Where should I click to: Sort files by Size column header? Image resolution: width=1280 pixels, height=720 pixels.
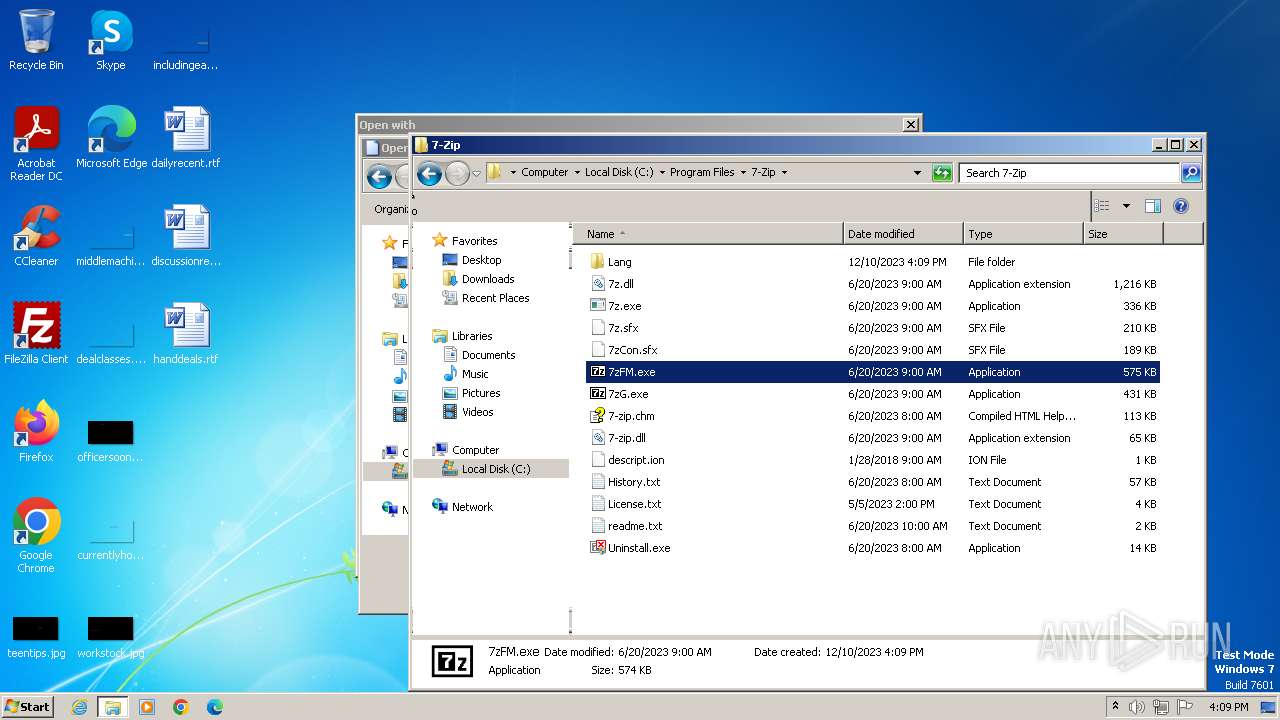tap(1124, 234)
